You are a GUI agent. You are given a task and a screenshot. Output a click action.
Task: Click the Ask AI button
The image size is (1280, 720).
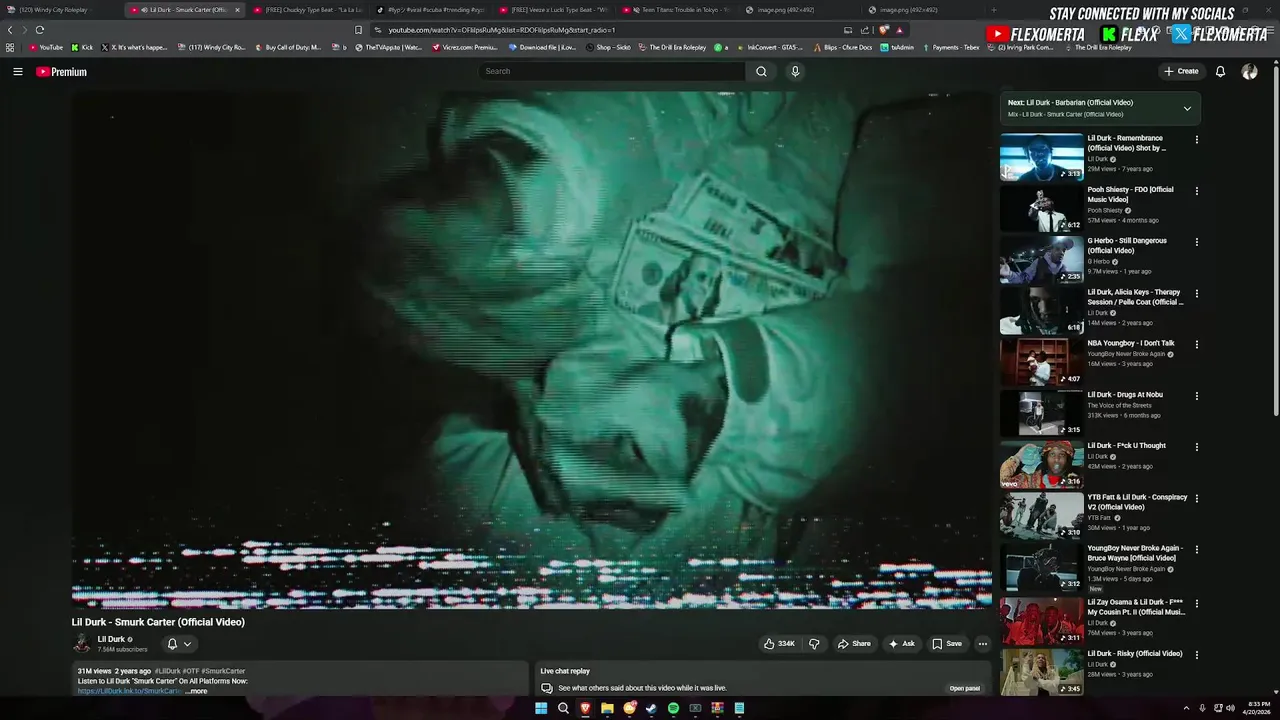coord(901,644)
